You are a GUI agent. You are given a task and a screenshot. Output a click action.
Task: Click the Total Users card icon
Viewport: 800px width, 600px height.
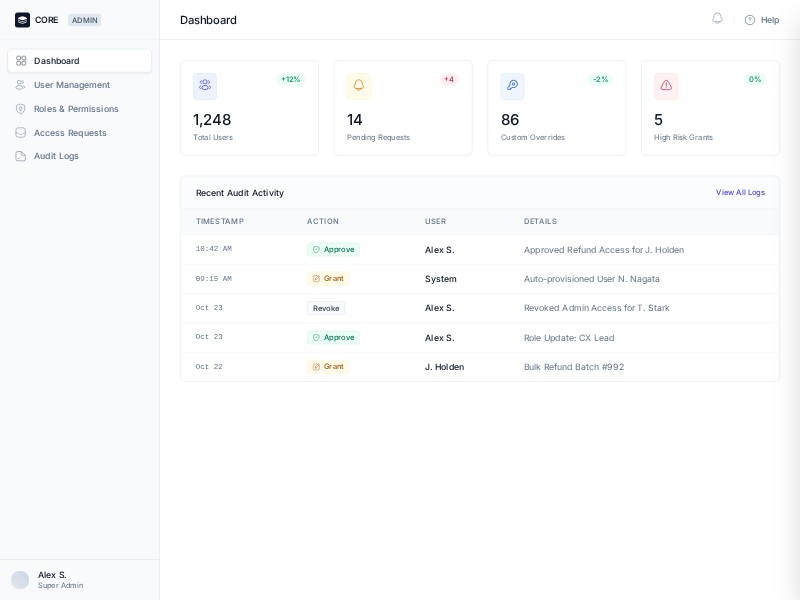point(205,86)
